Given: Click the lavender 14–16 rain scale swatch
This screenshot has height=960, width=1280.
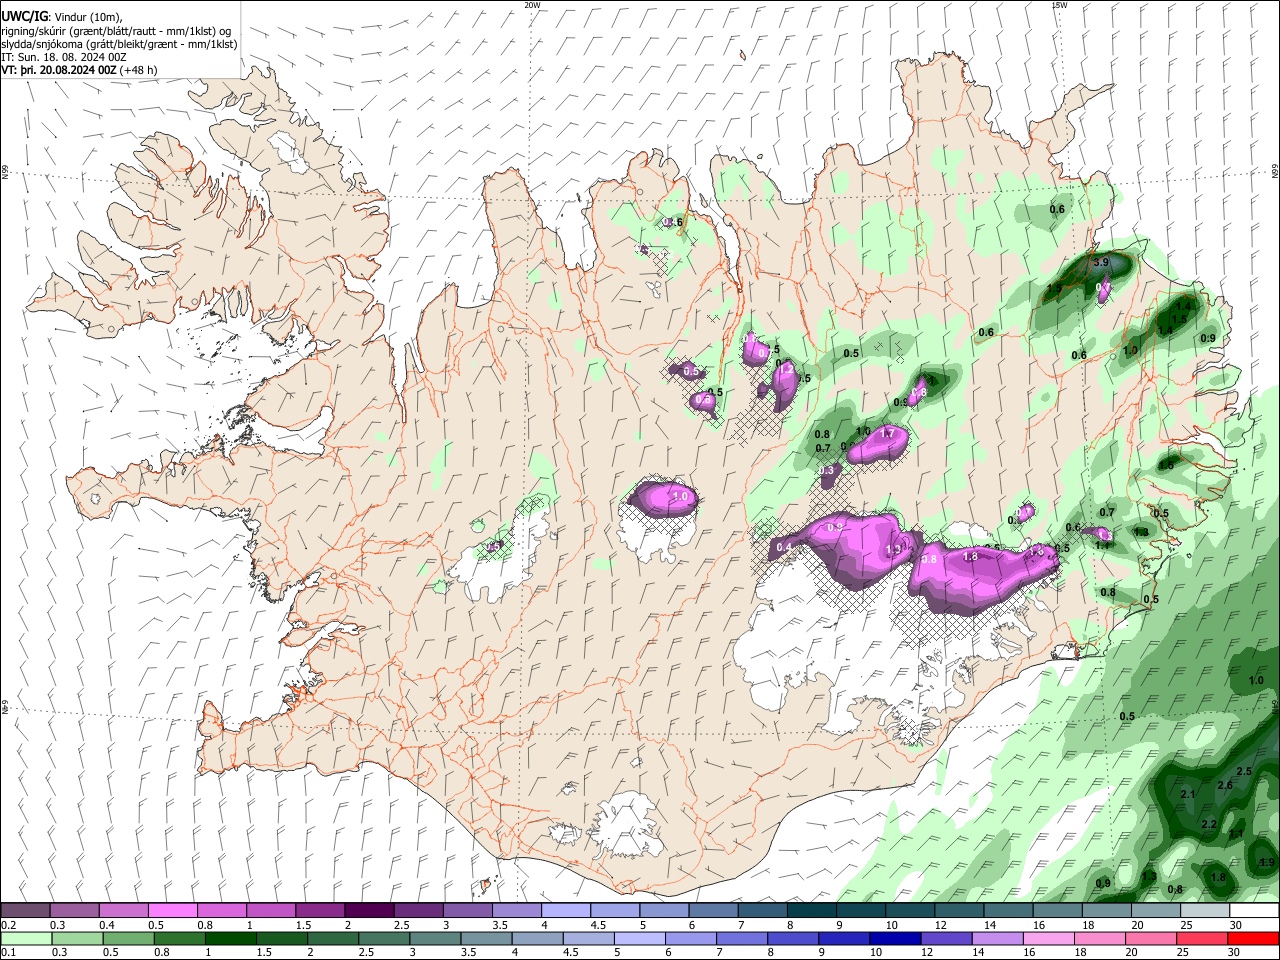Looking at the screenshot, I should pos(998,938).
